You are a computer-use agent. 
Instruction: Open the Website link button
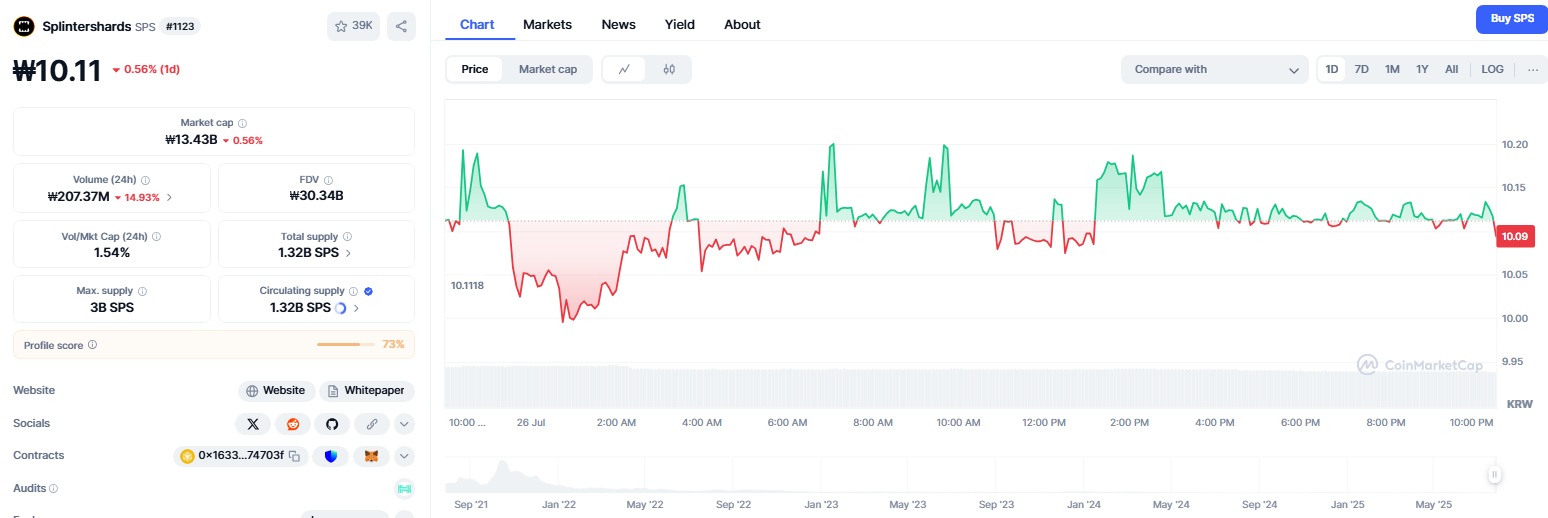[x=276, y=391]
